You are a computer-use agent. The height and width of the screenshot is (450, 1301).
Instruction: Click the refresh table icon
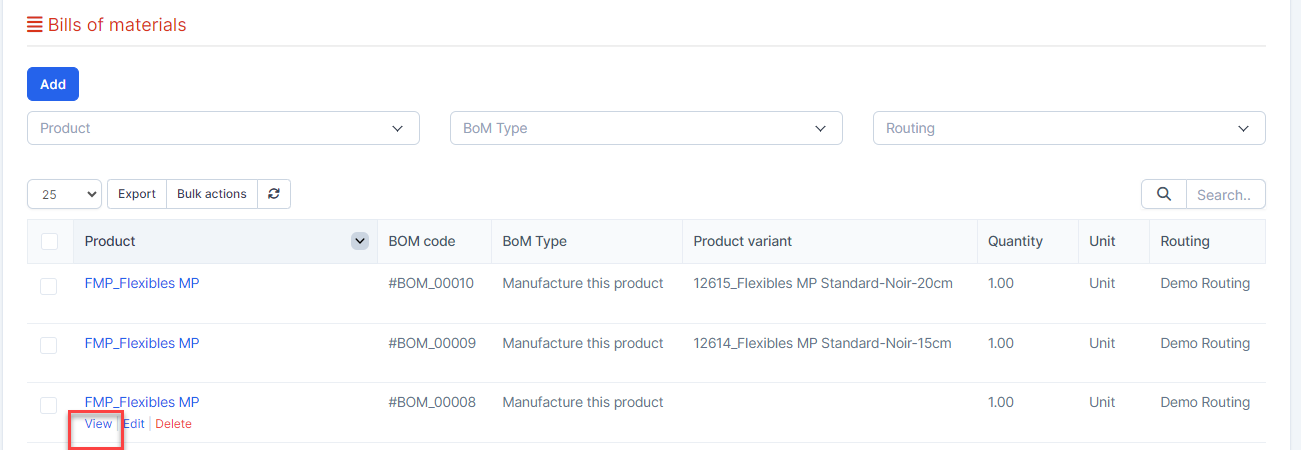coord(274,194)
